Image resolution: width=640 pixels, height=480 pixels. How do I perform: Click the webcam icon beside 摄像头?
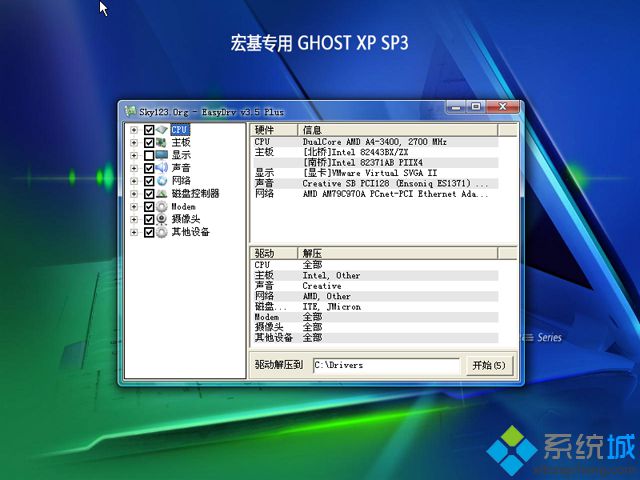tap(162, 219)
